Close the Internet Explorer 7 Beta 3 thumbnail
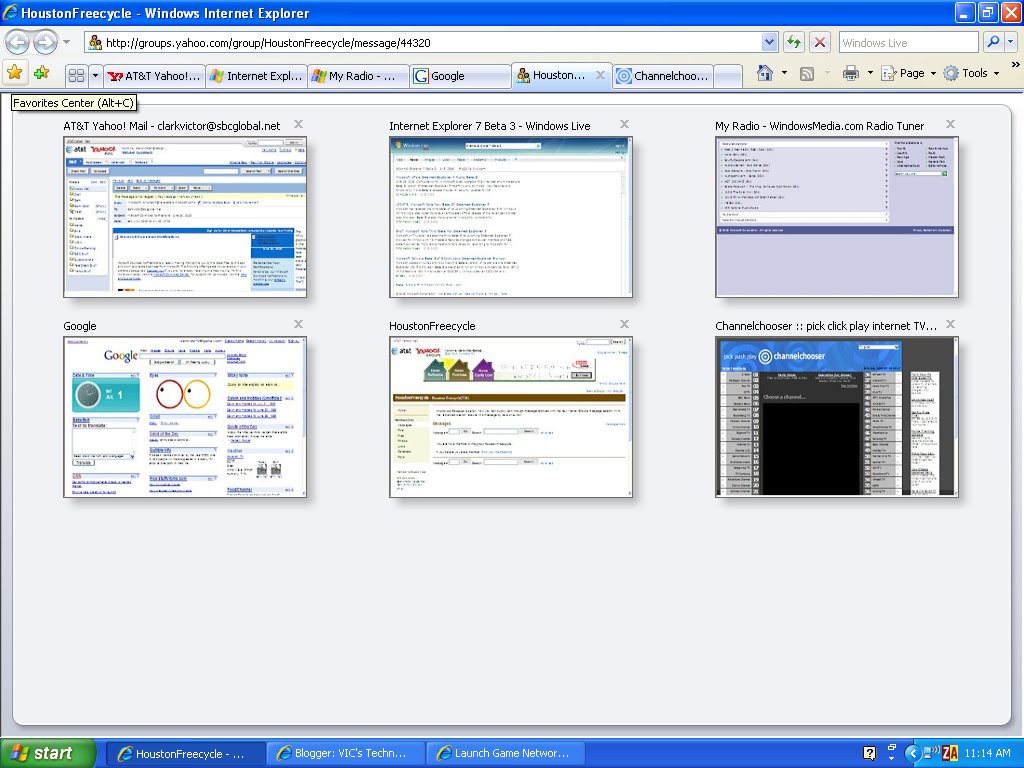1024x768 pixels. coord(624,124)
